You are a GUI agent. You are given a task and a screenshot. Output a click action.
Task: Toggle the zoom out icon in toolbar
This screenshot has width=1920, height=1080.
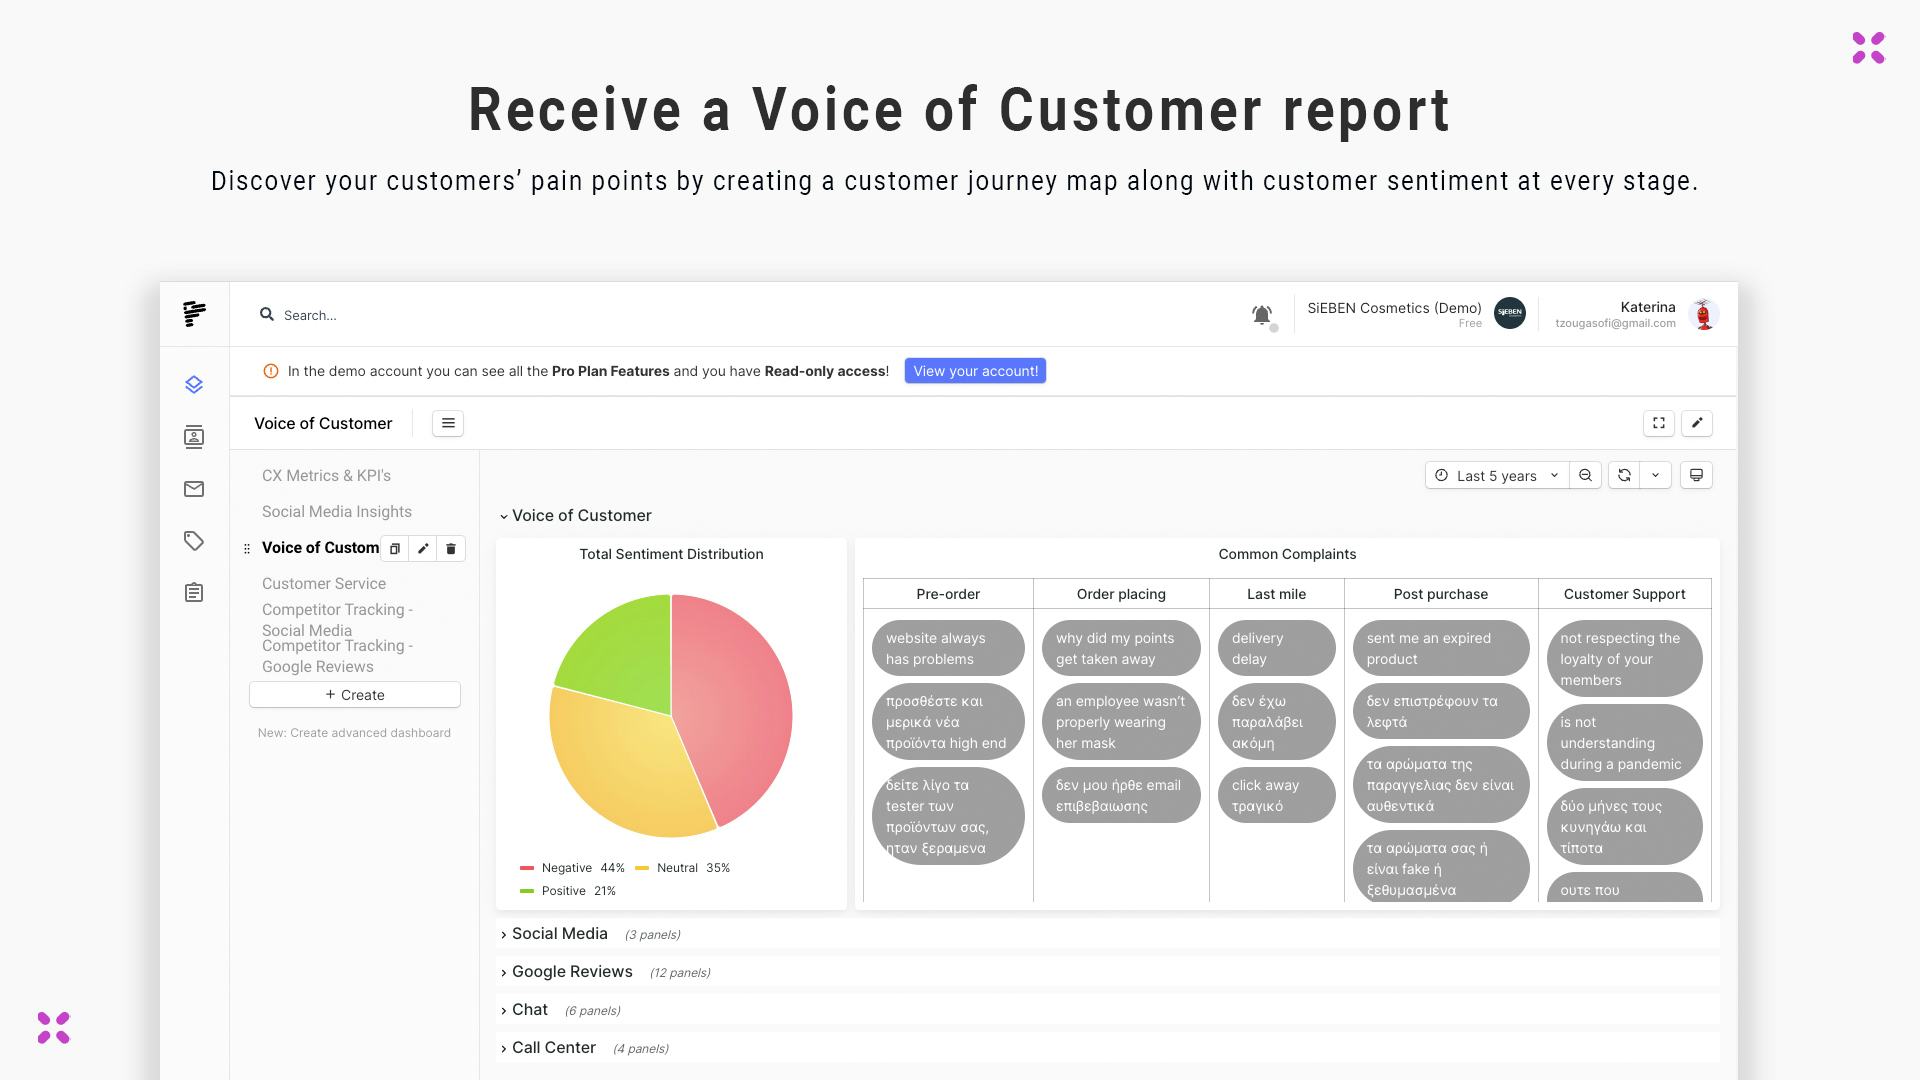(x=1586, y=476)
